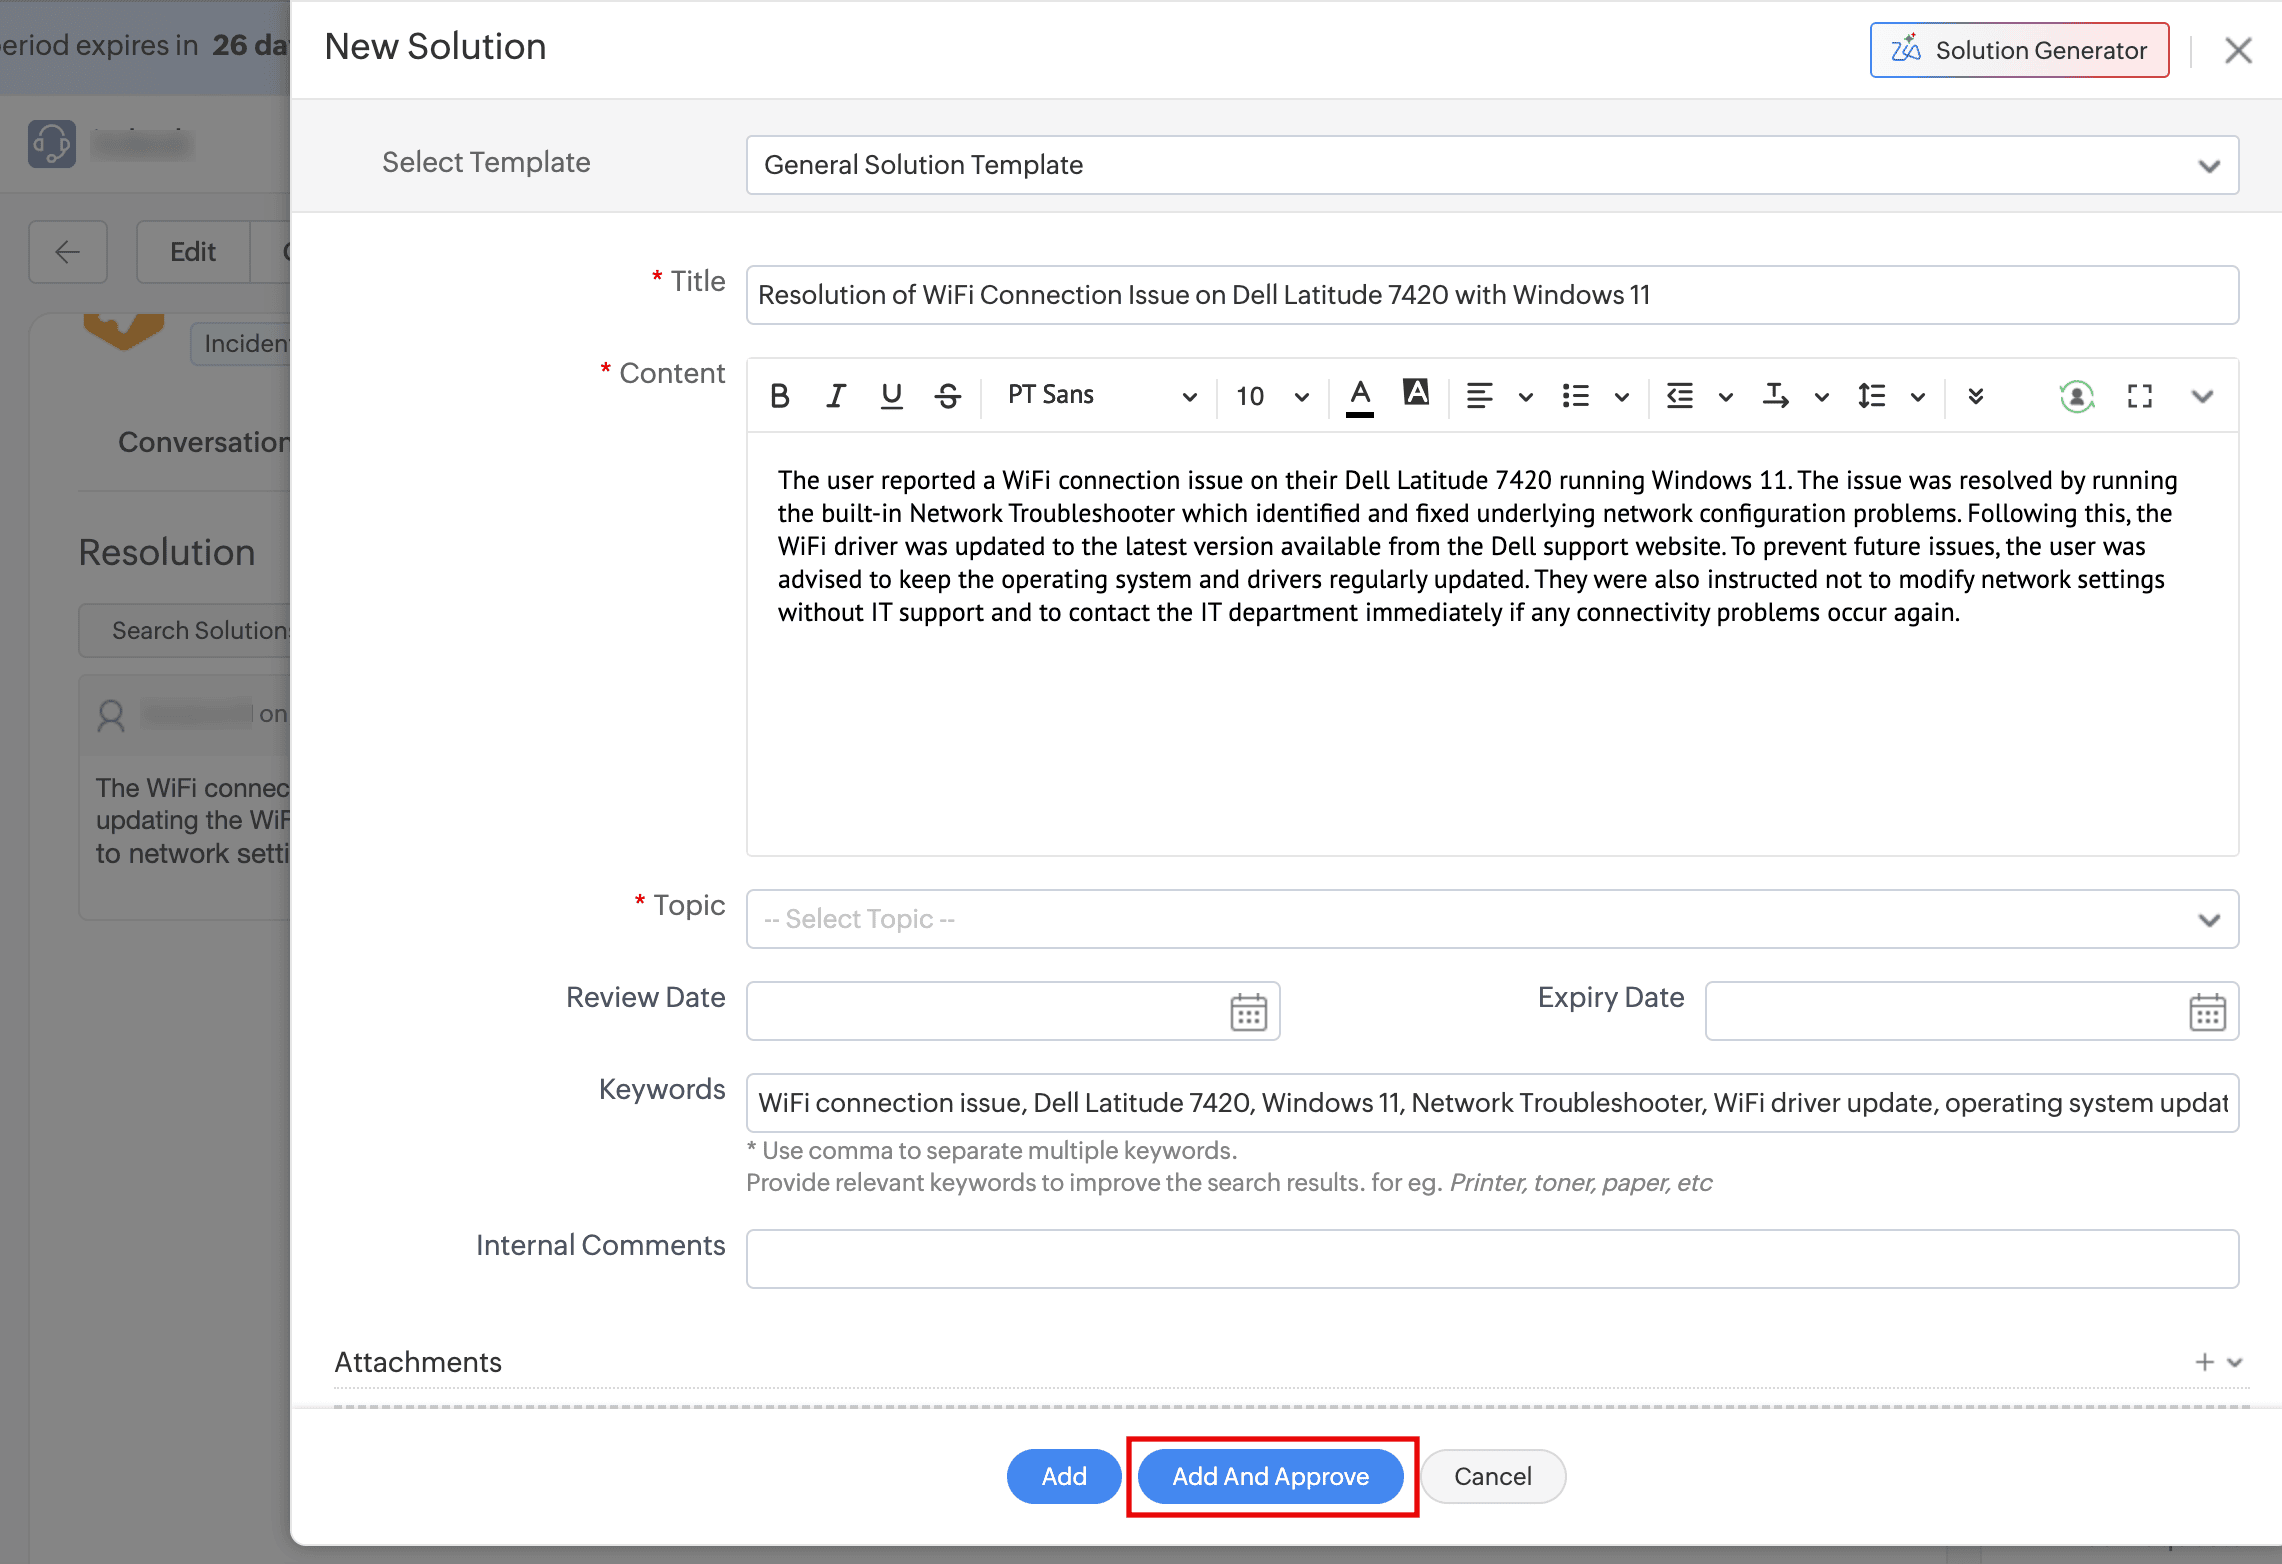Click the Solution Generator button
This screenshot has height=1564, width=2282.
[2019, 50]
